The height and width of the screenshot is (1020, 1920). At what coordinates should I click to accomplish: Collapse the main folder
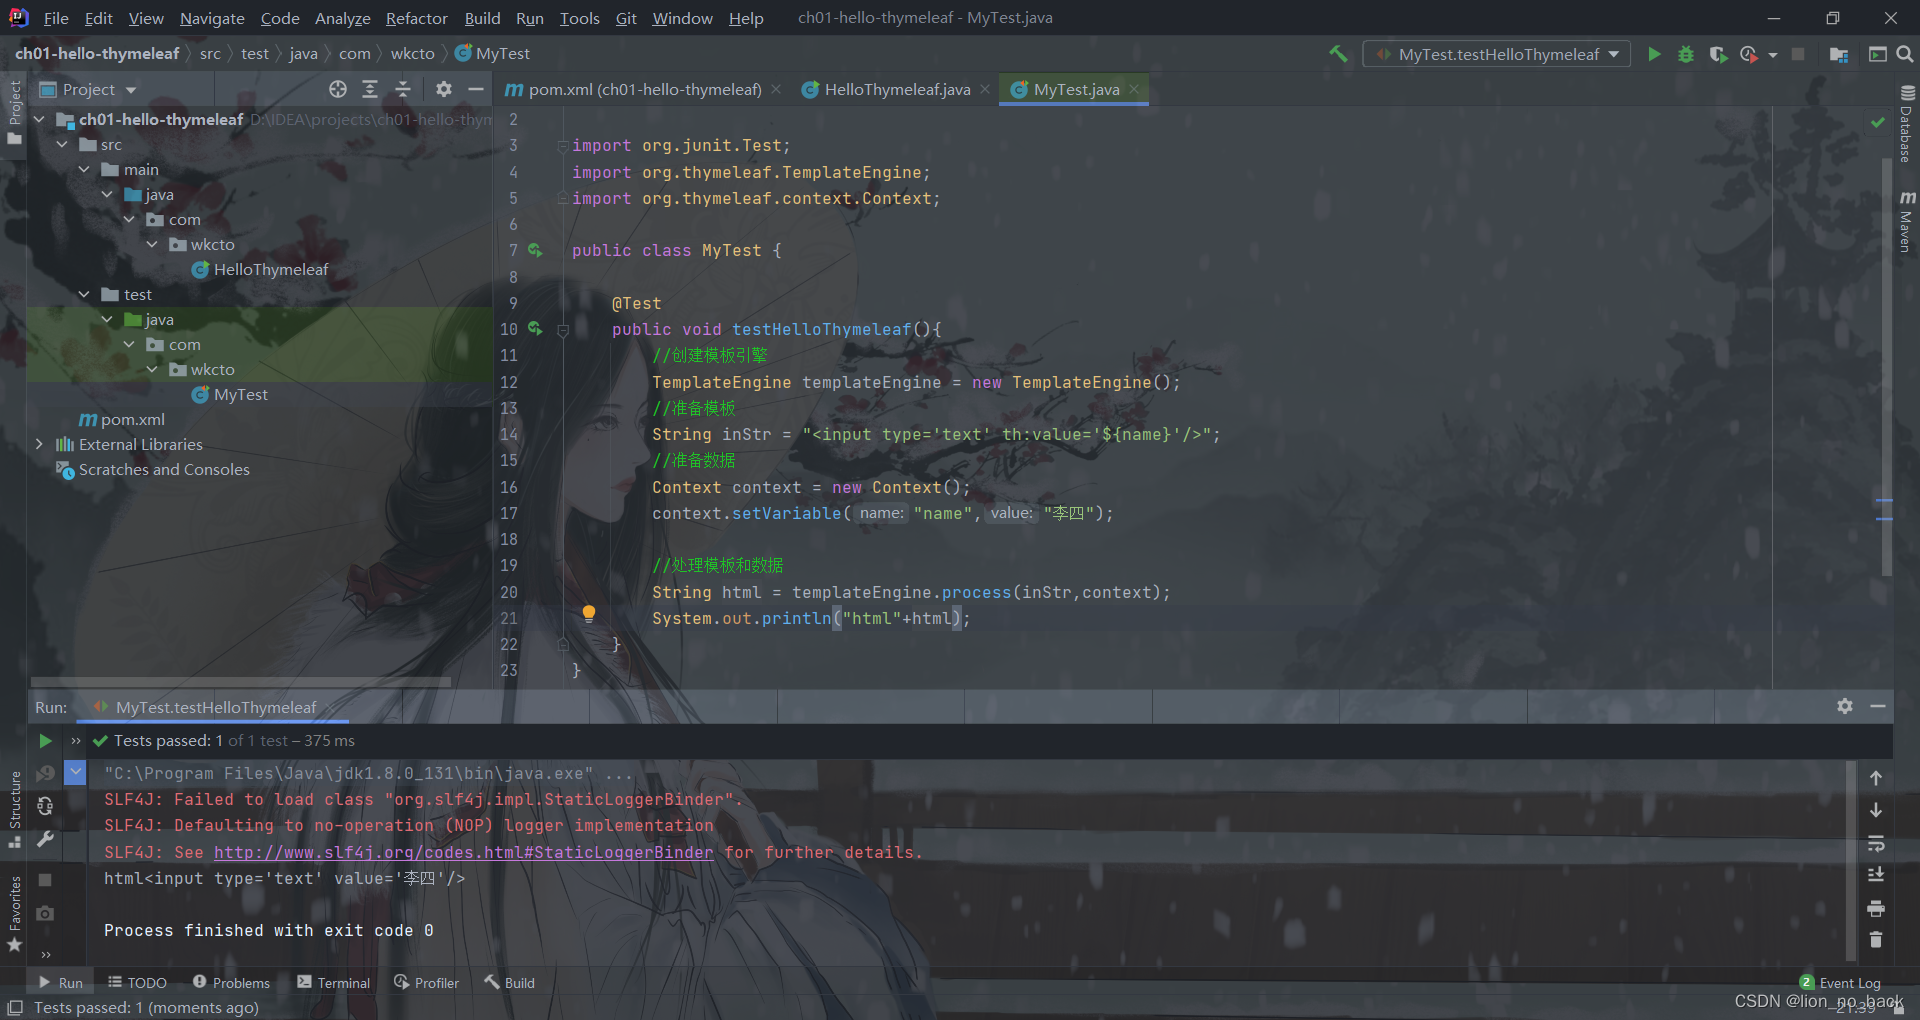click(x=85, y=169)
